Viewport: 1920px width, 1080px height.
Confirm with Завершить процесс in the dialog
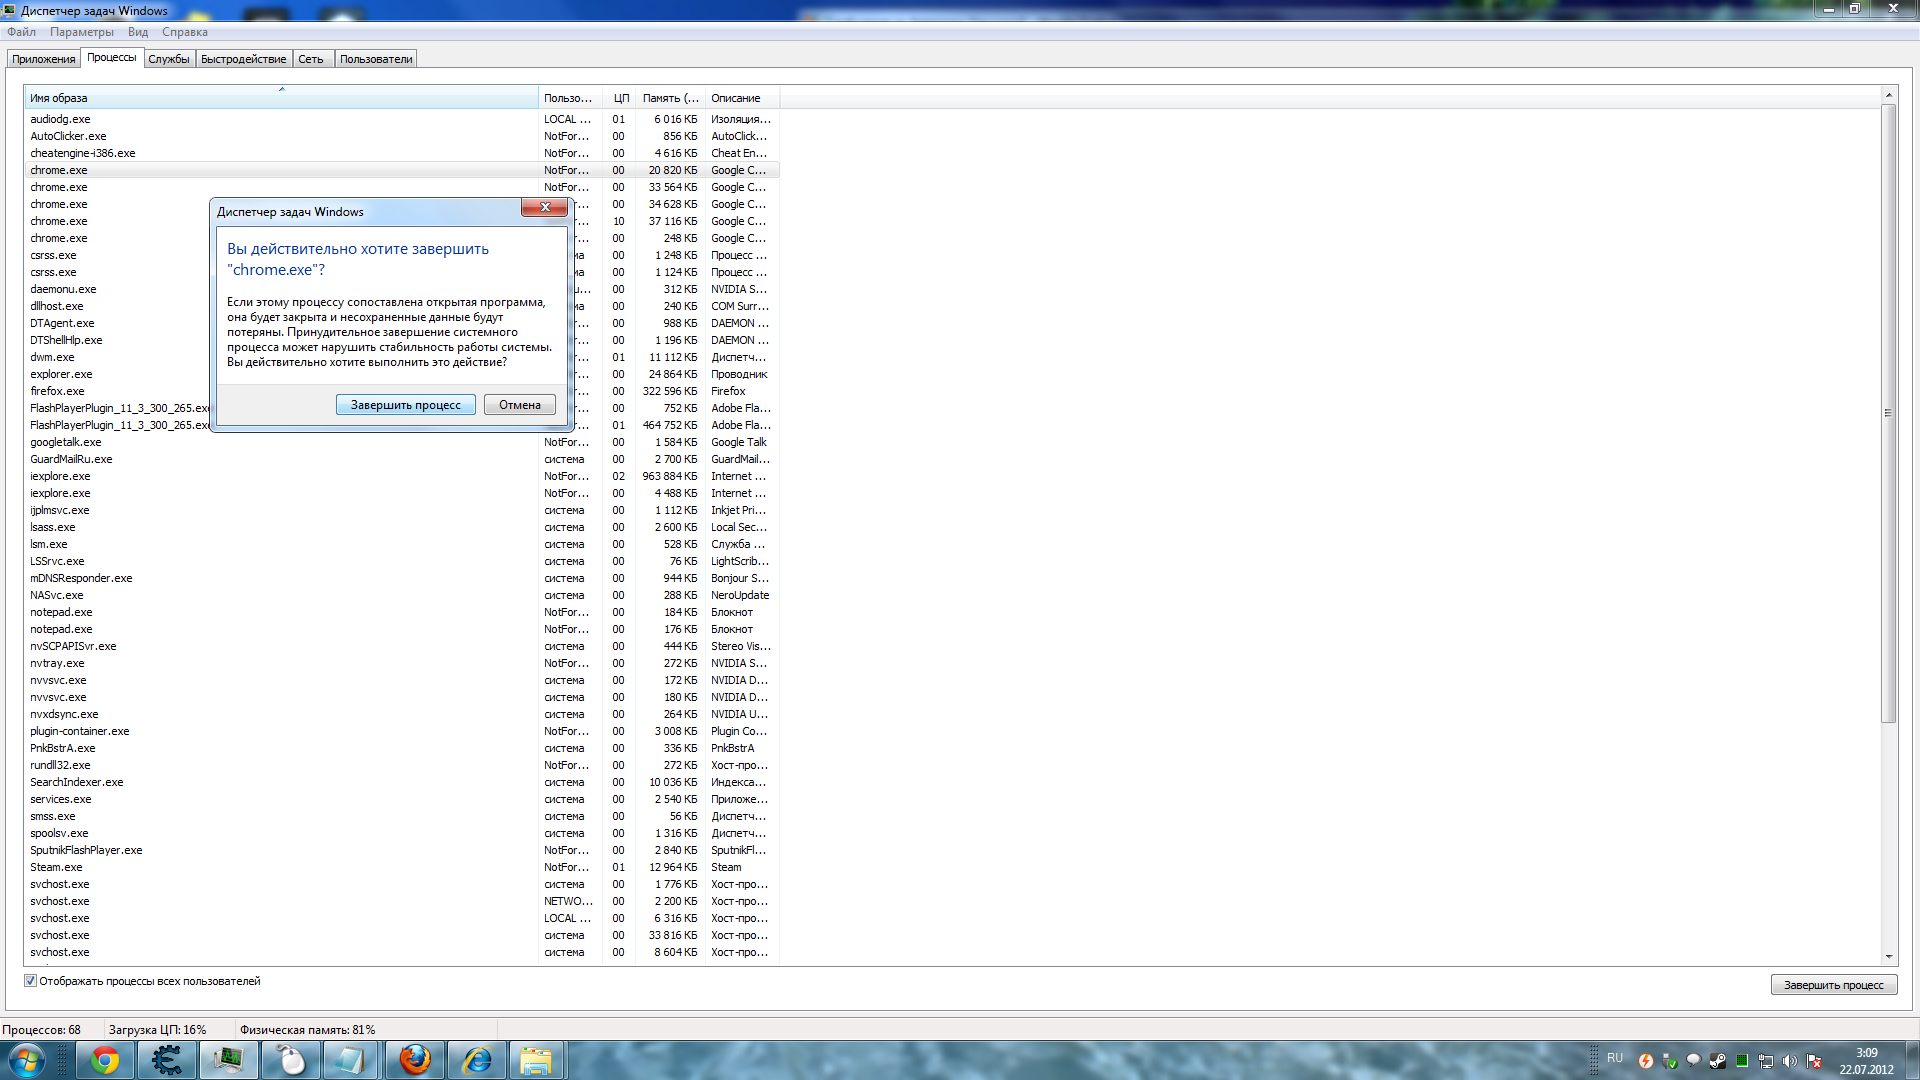click(405, 405)
